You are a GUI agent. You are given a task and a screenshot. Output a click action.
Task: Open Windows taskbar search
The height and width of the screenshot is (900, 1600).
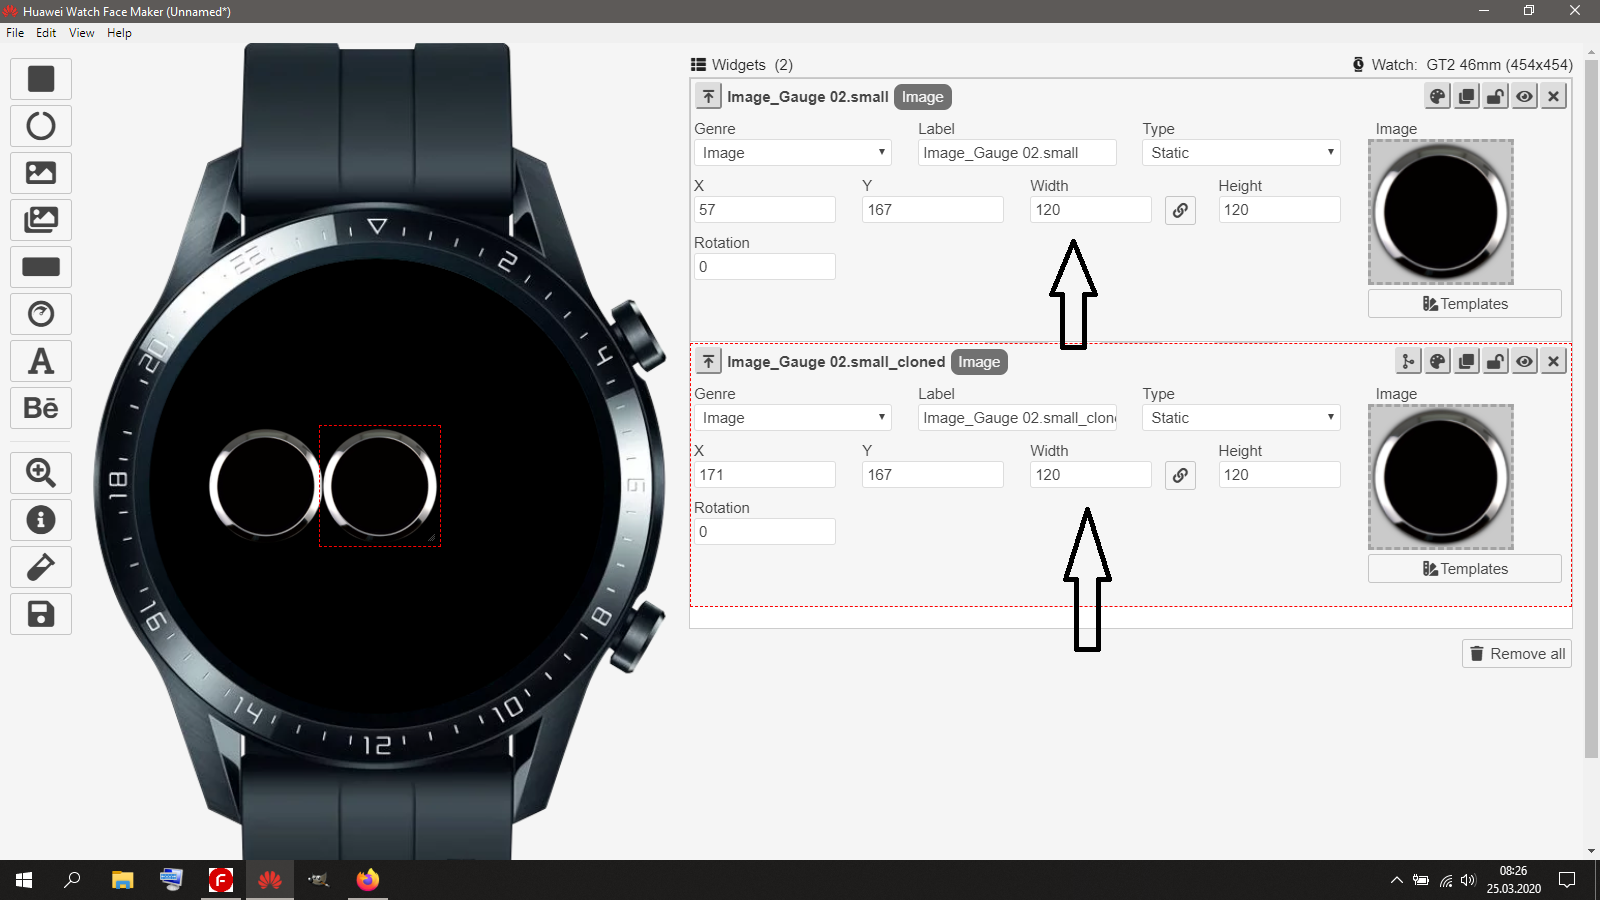point(72,880)
